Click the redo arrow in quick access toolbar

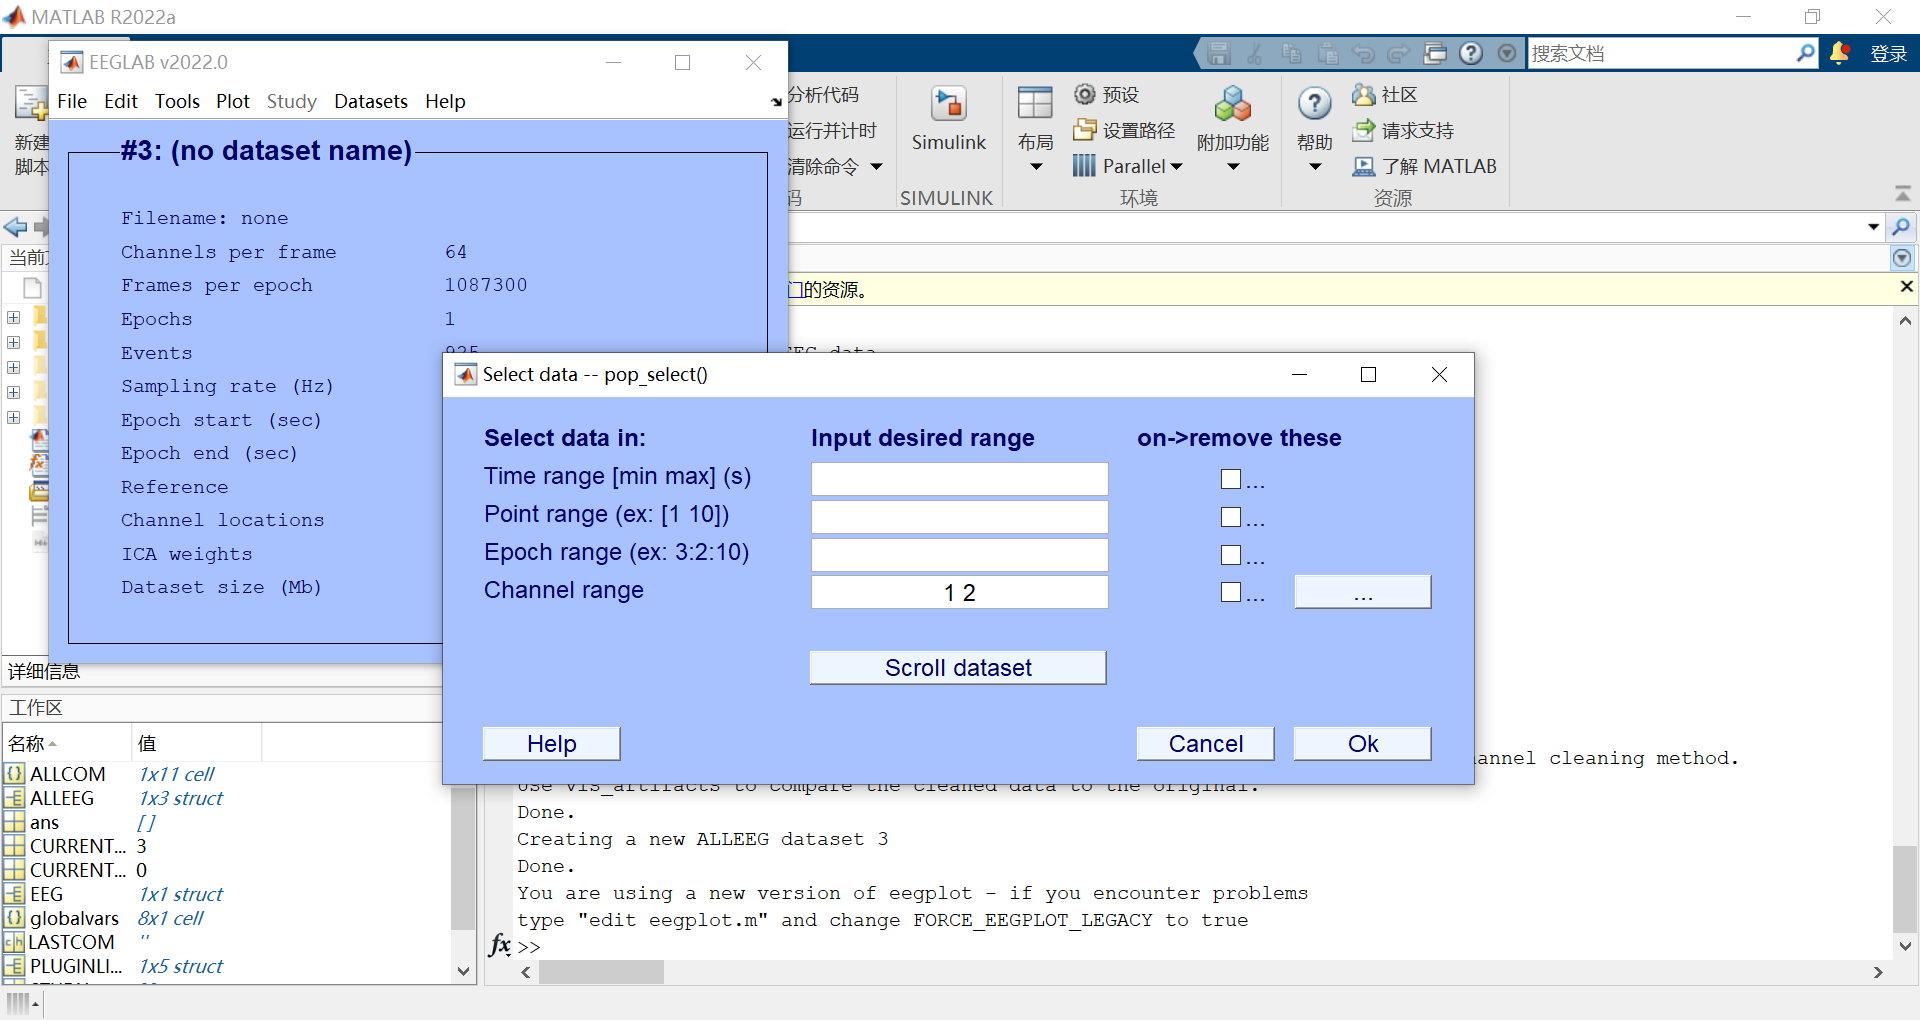click(x=1399, y=53)
